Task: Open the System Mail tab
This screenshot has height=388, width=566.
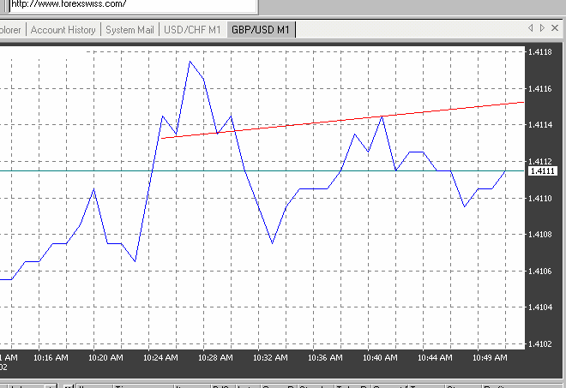Action: [x=130, y=30]
